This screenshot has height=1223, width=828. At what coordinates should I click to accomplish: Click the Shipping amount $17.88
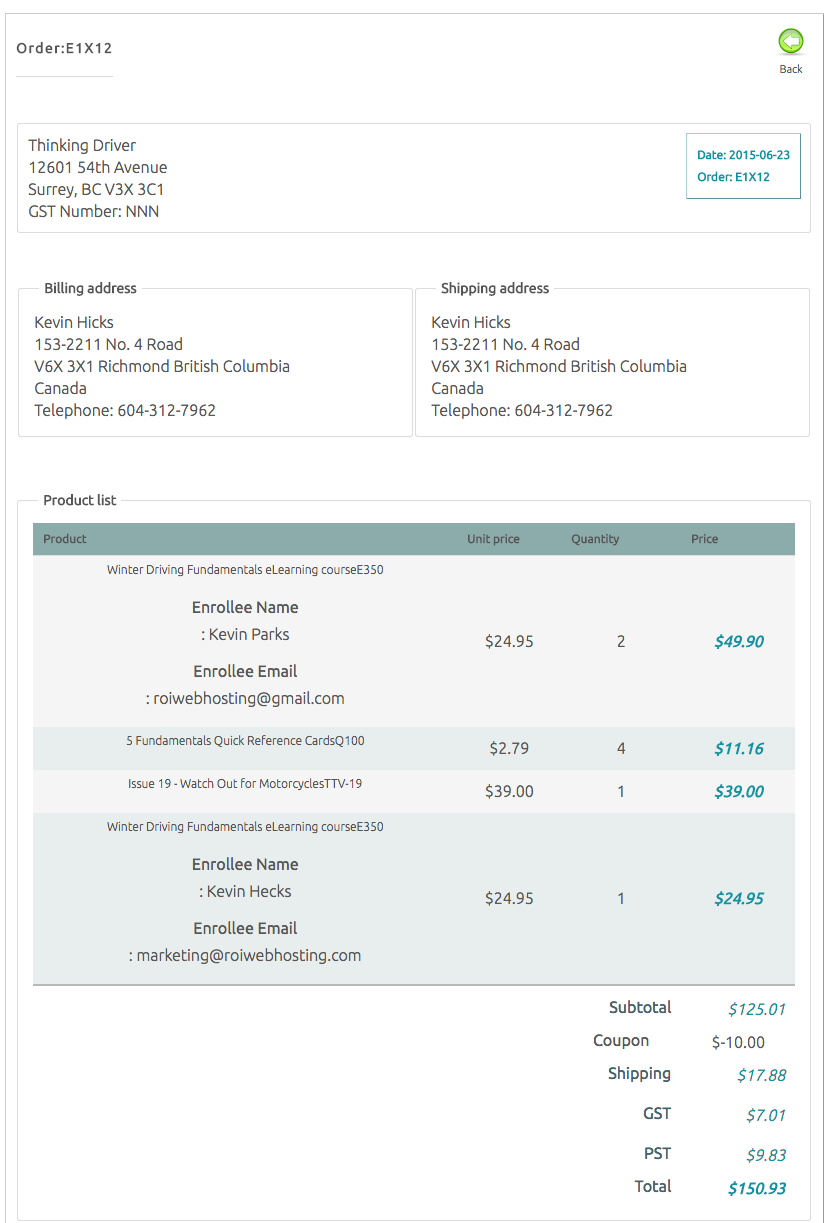coord(761,1075)
